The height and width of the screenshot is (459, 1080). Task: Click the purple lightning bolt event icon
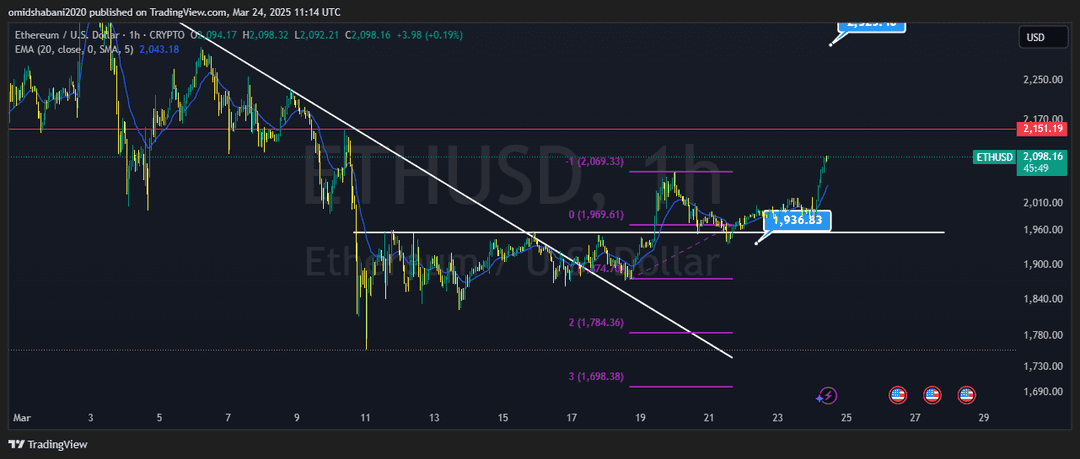pos(827,395)
